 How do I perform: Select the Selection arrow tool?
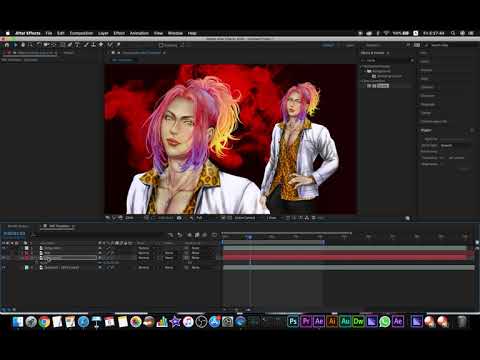(x=15, y=45)
